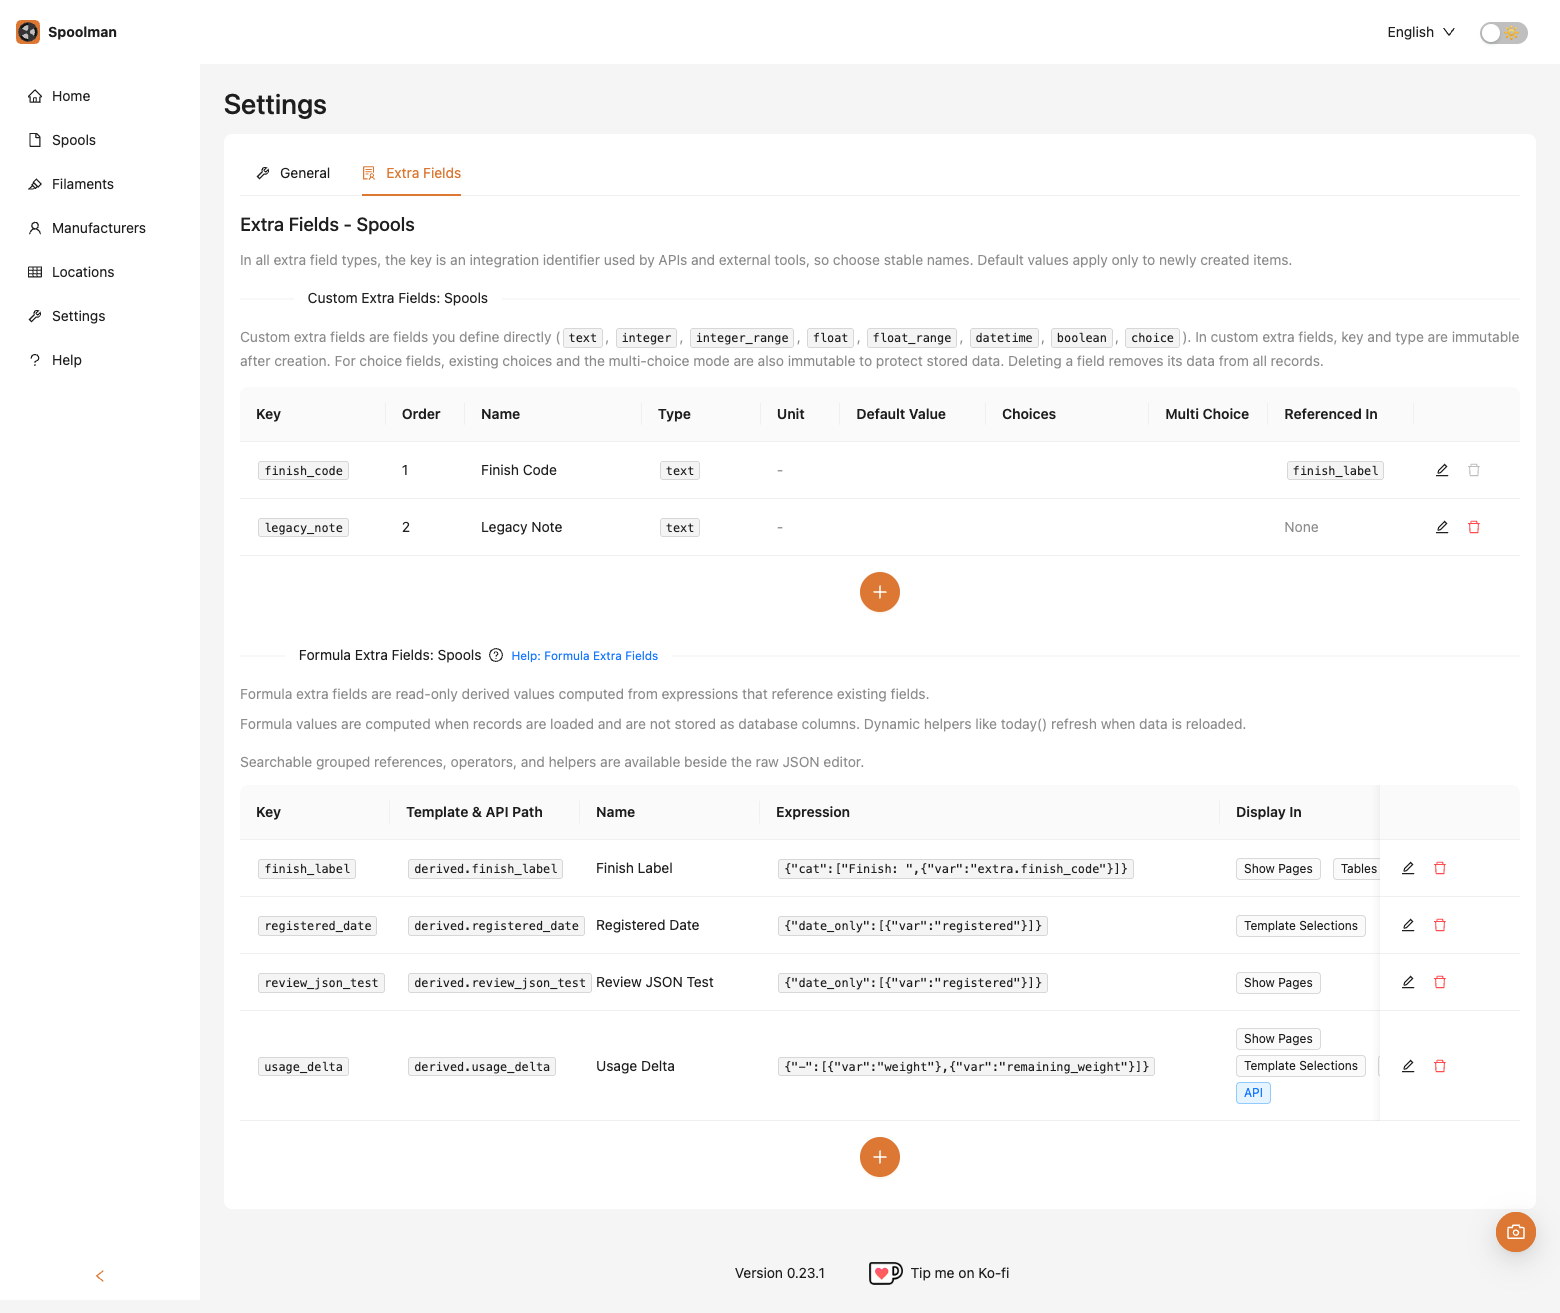Collapse the sidebar with the arrow
Image resolution: width=1560 pixels, height=1313 pixels.
click(x=100, y=1276)
